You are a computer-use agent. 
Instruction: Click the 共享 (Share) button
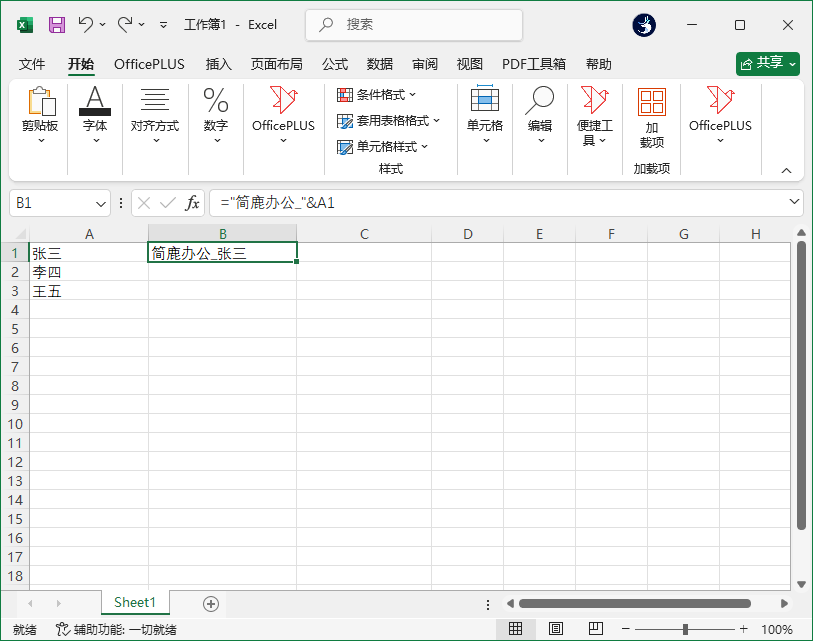point(767,62)
